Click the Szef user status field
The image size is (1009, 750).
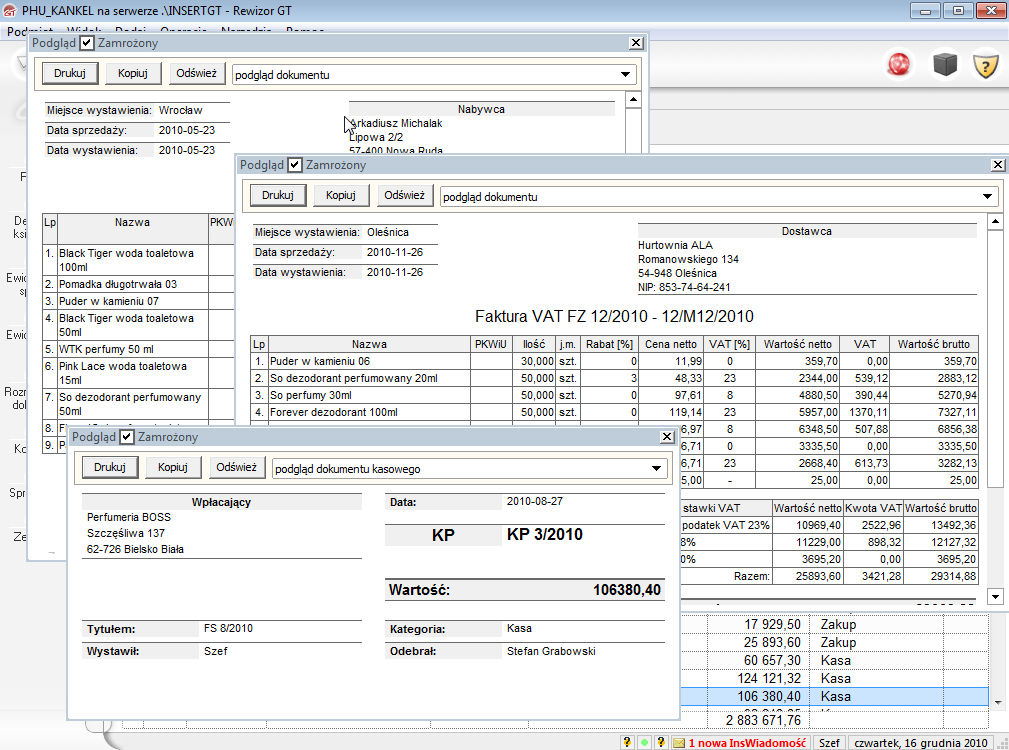coord(829,743)
